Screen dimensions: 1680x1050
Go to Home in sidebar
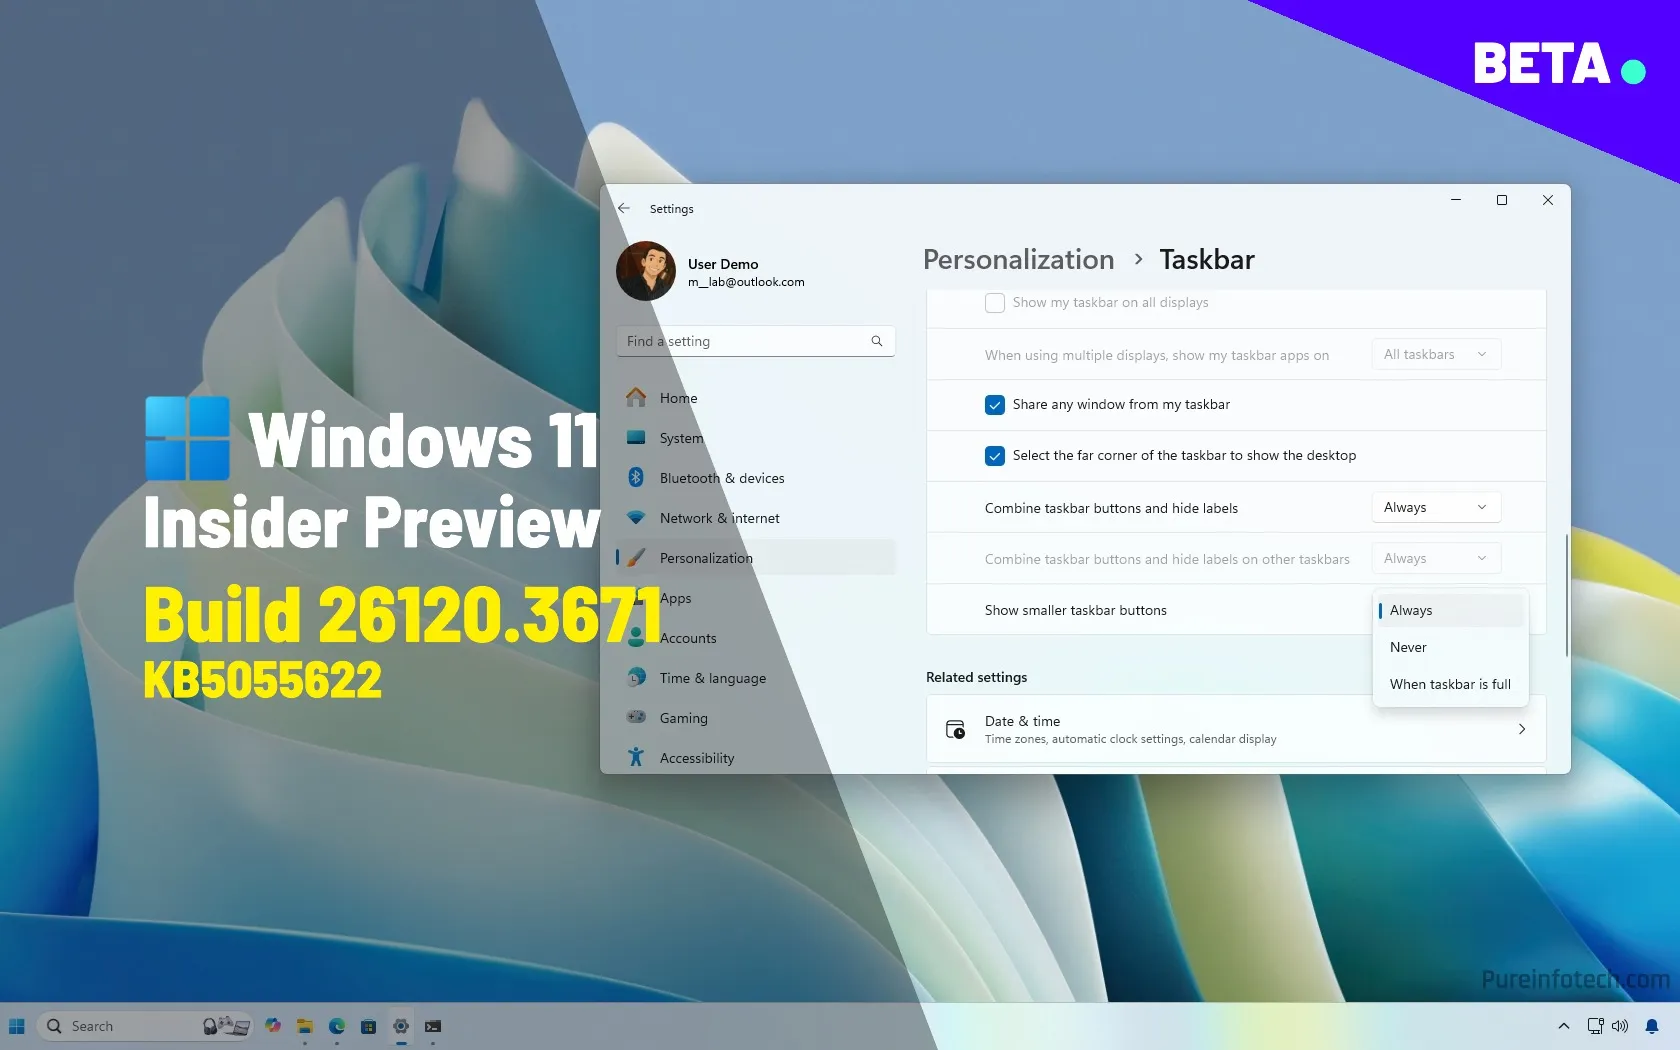tap(755, 397)
